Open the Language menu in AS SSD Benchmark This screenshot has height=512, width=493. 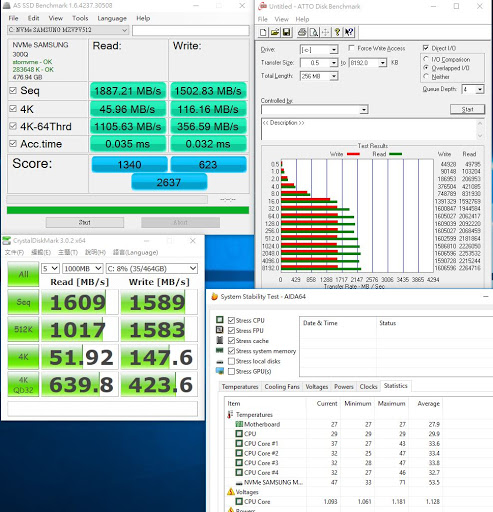coord(112,18)
